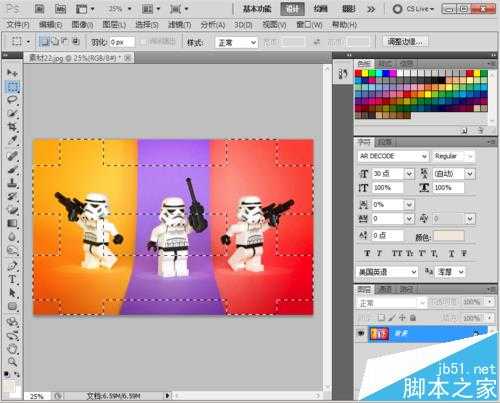Image resolution: width=500 pixels, height=403 pixels.
Task: Hide the Background layer with eye icon
Action: point(361,334)
